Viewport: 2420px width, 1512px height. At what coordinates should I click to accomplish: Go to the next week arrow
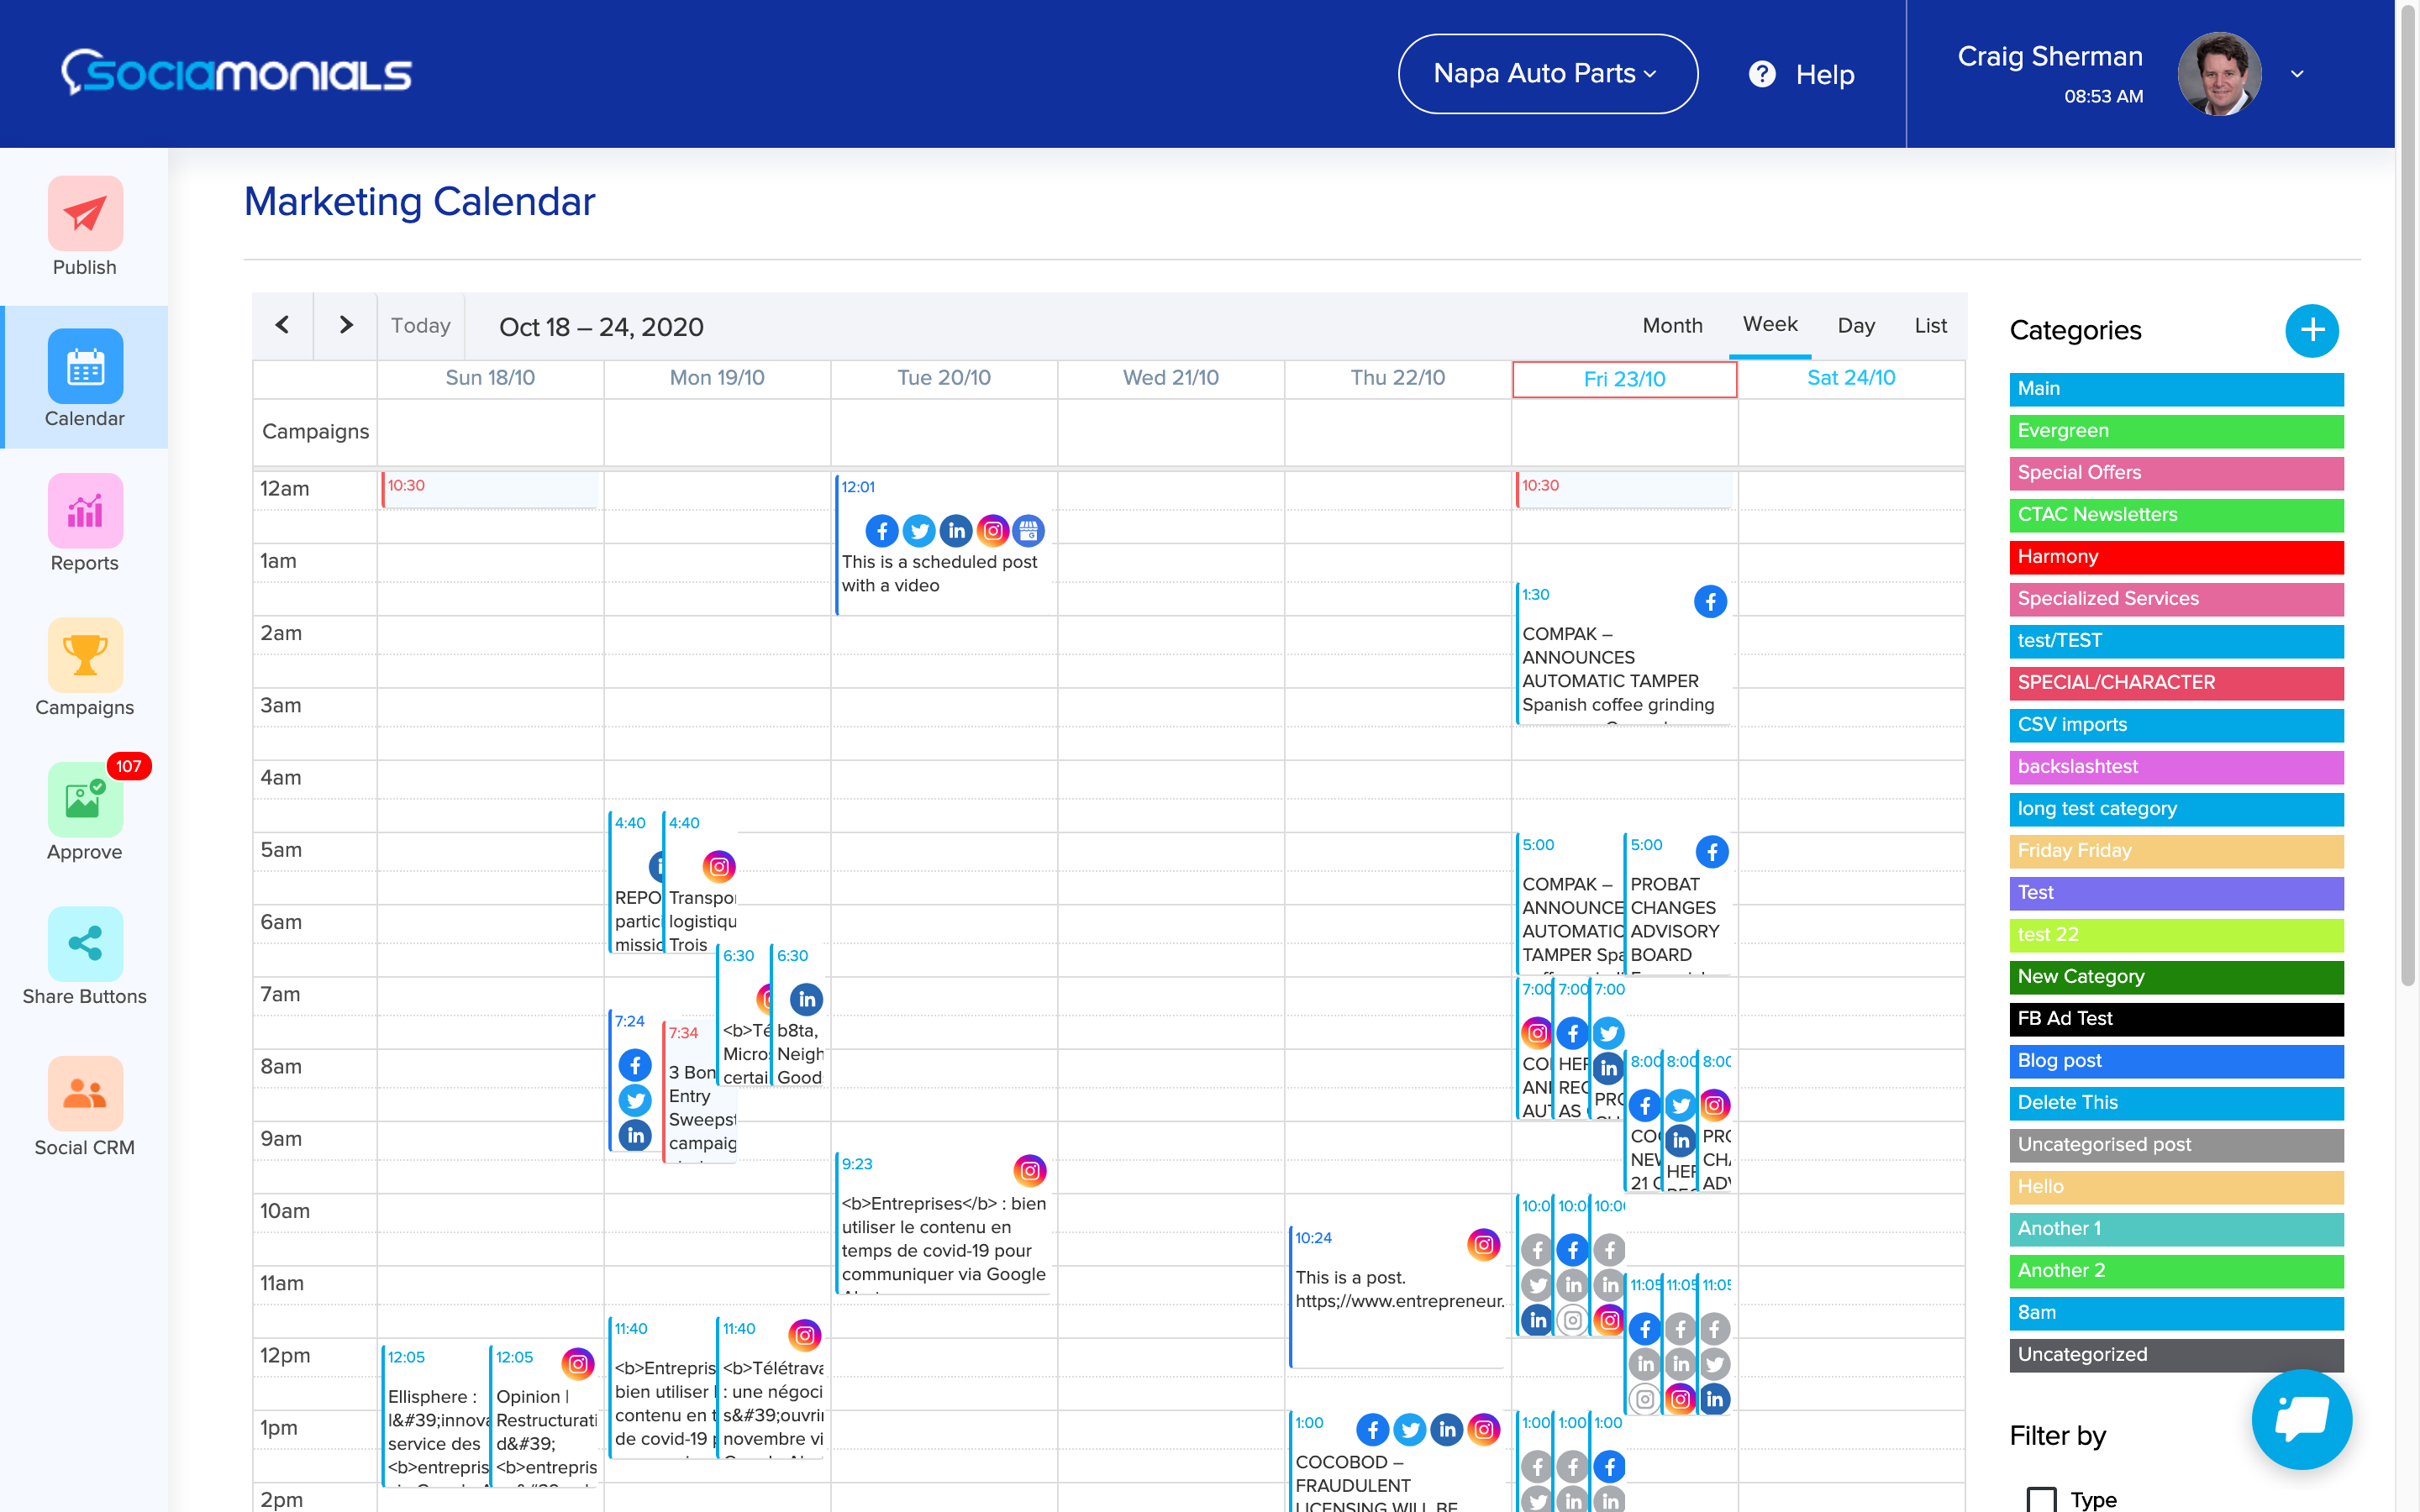tap(346, 325)
